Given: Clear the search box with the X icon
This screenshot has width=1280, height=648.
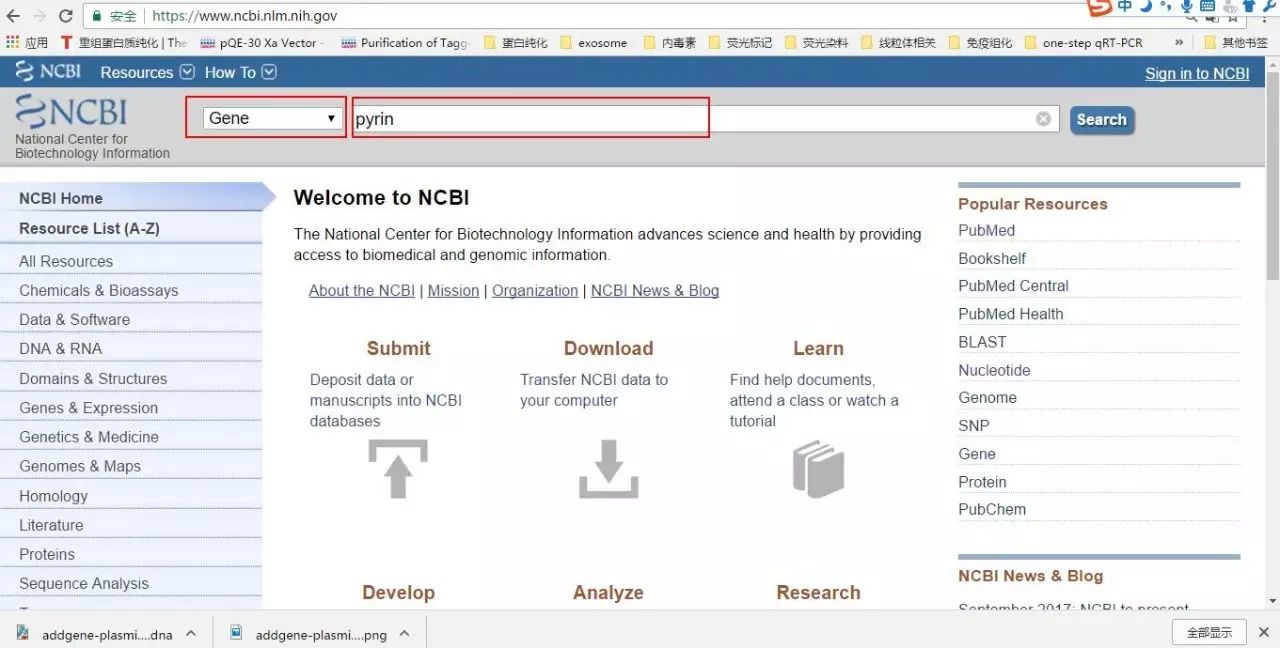Looking at the screenshot, I should [1043, 119].
